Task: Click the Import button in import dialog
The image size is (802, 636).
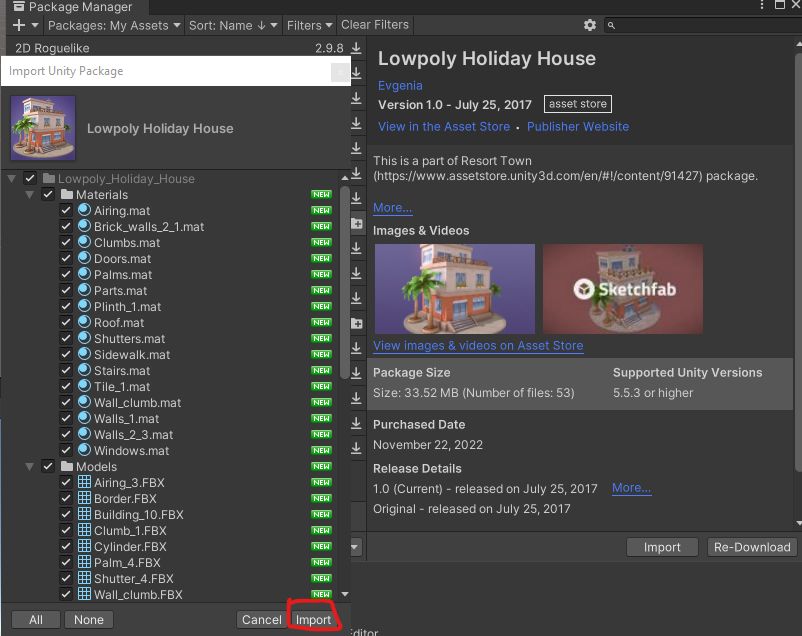Action: coord(313,620)
